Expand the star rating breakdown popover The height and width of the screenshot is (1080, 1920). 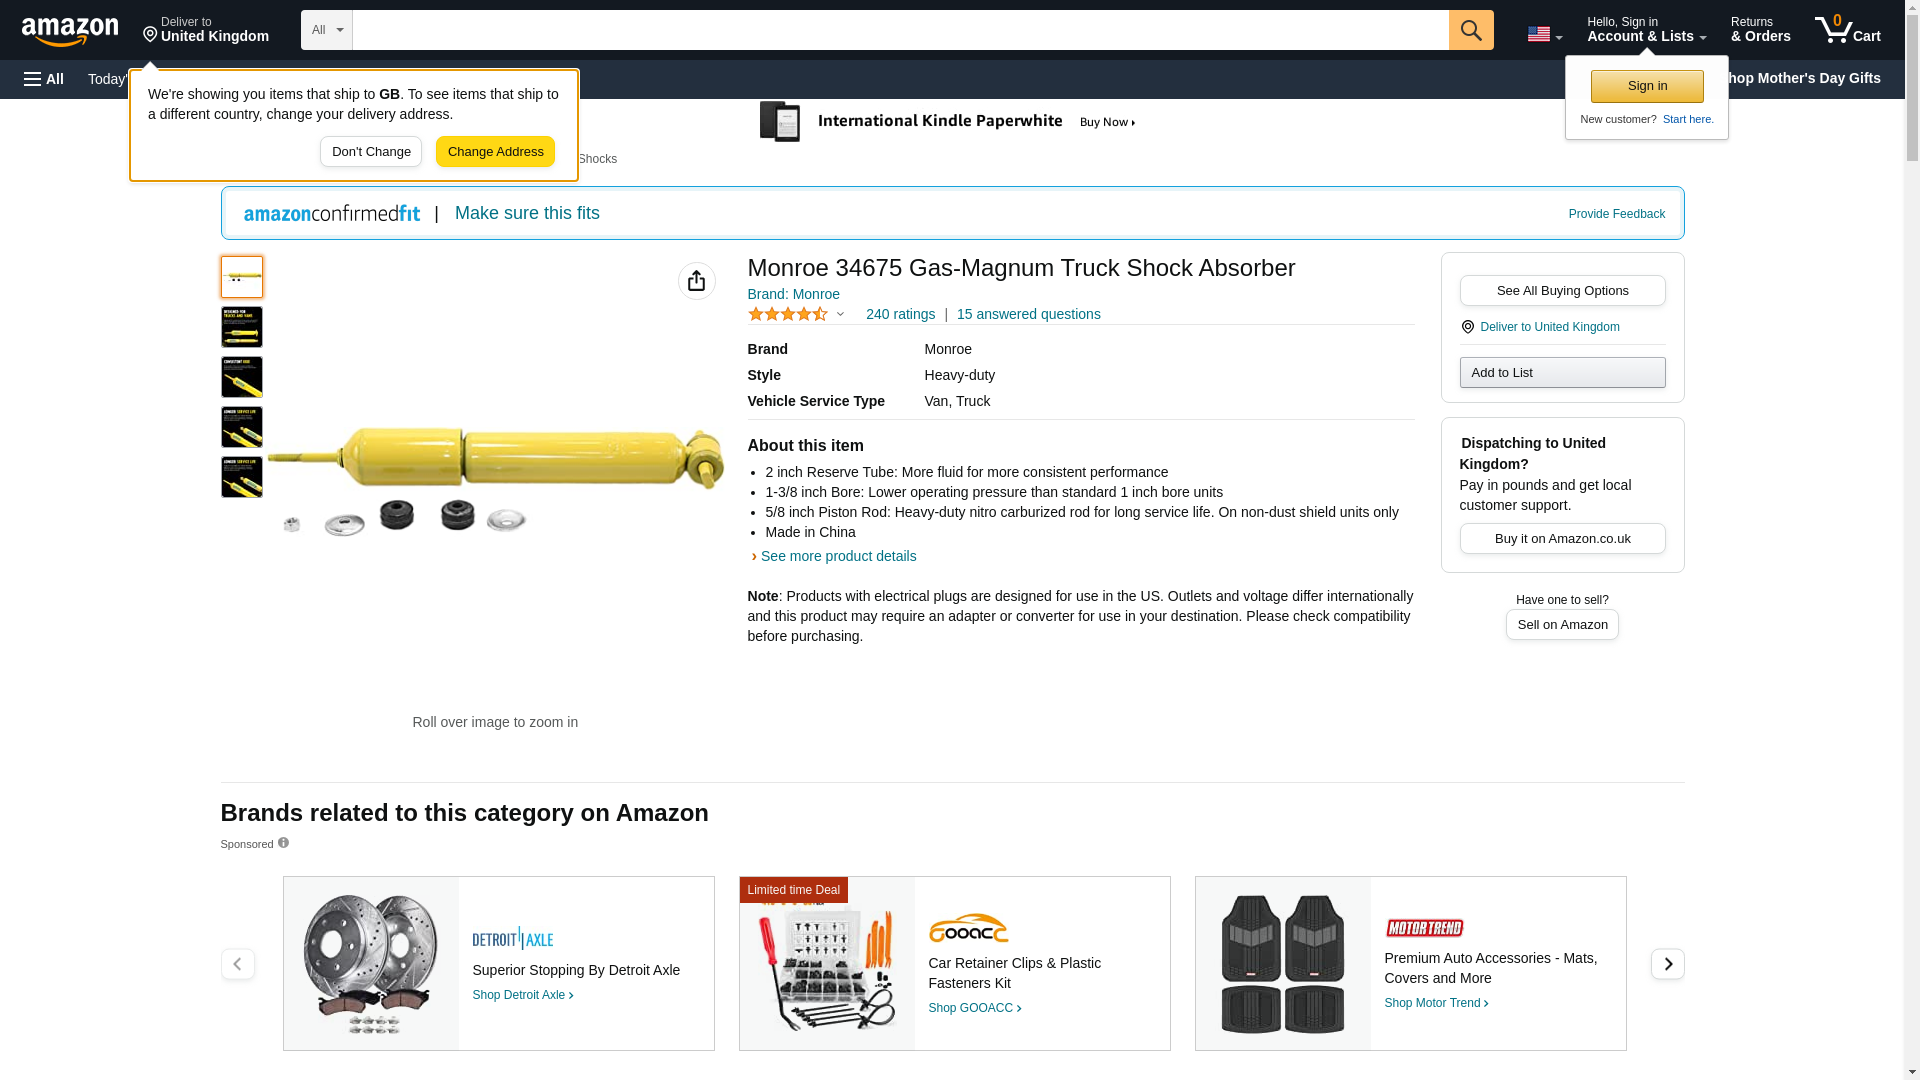797,314
